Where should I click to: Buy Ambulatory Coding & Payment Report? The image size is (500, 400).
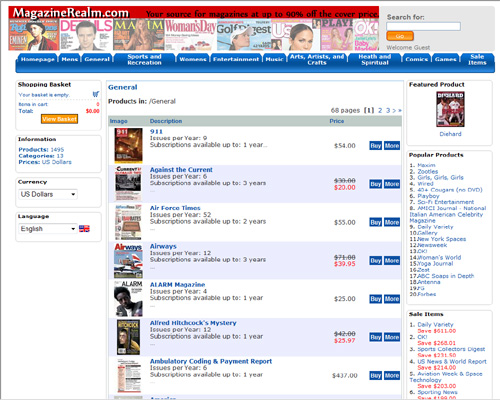(375, 376)
